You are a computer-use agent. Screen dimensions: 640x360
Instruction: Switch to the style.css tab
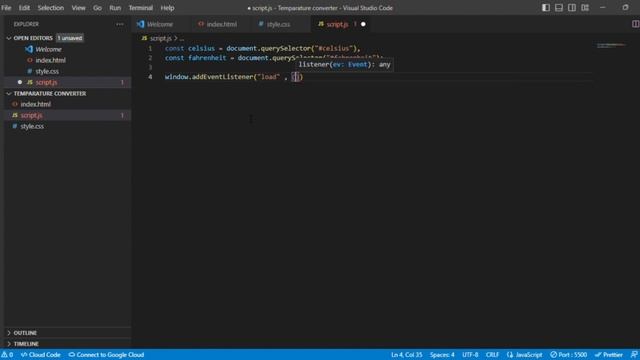tap(279, 24)
